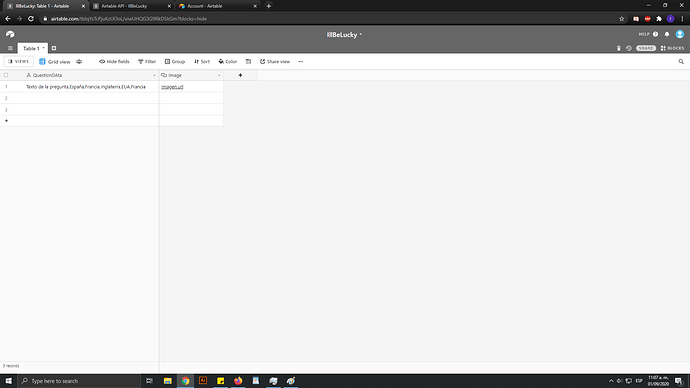Screen dimensions: 690x388
Task: Open the hamburger tables list icon
Action: (10, 48)
